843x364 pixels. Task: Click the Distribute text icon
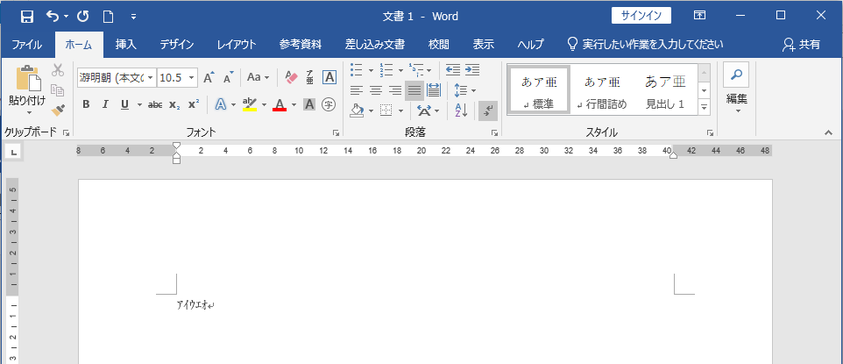(x=433, y=90)
